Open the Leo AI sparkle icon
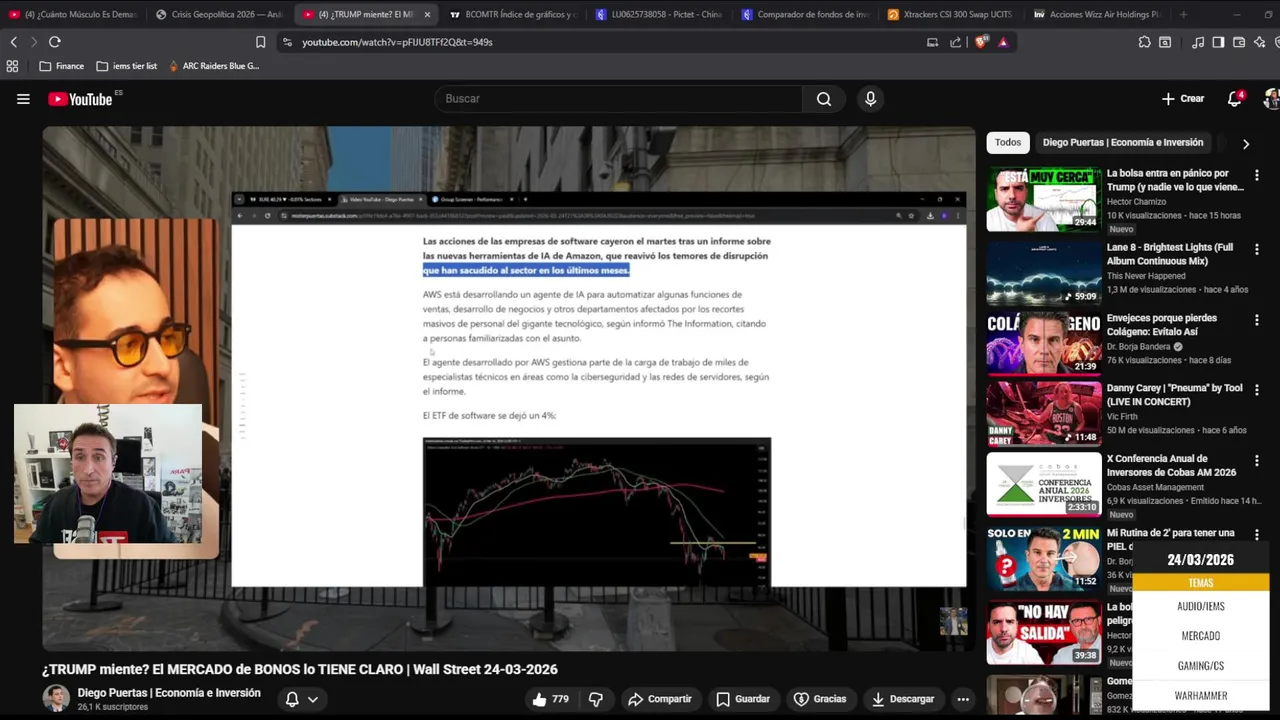 (x=1260, y=42)
